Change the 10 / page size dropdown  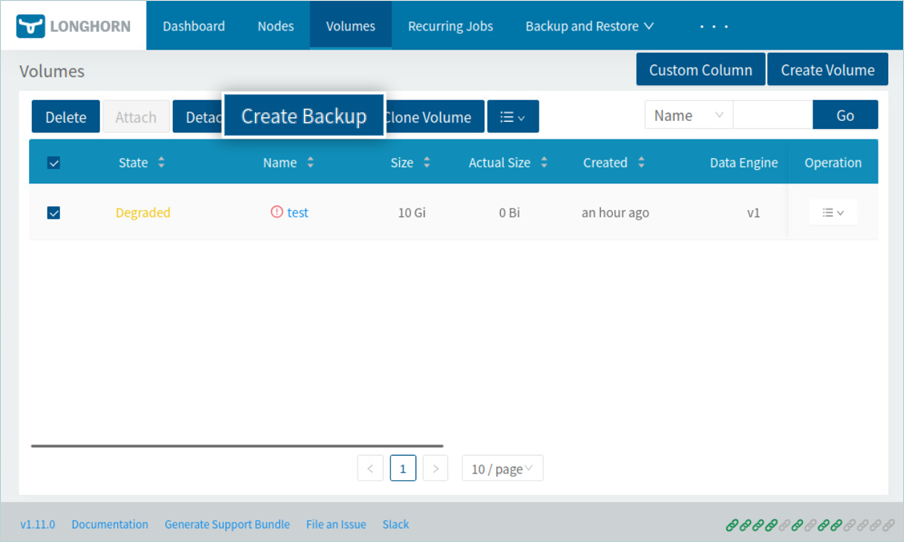click(x=502, y=468)
